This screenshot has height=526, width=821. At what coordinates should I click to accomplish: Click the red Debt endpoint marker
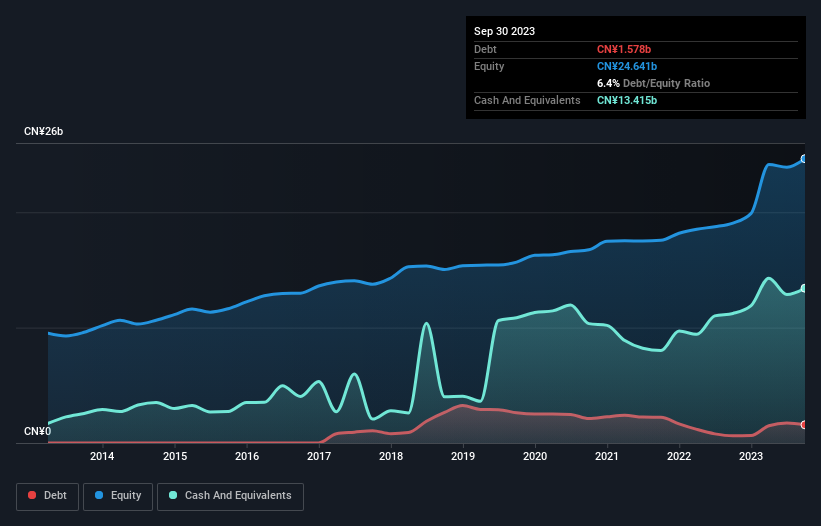[x=804, y=424]
